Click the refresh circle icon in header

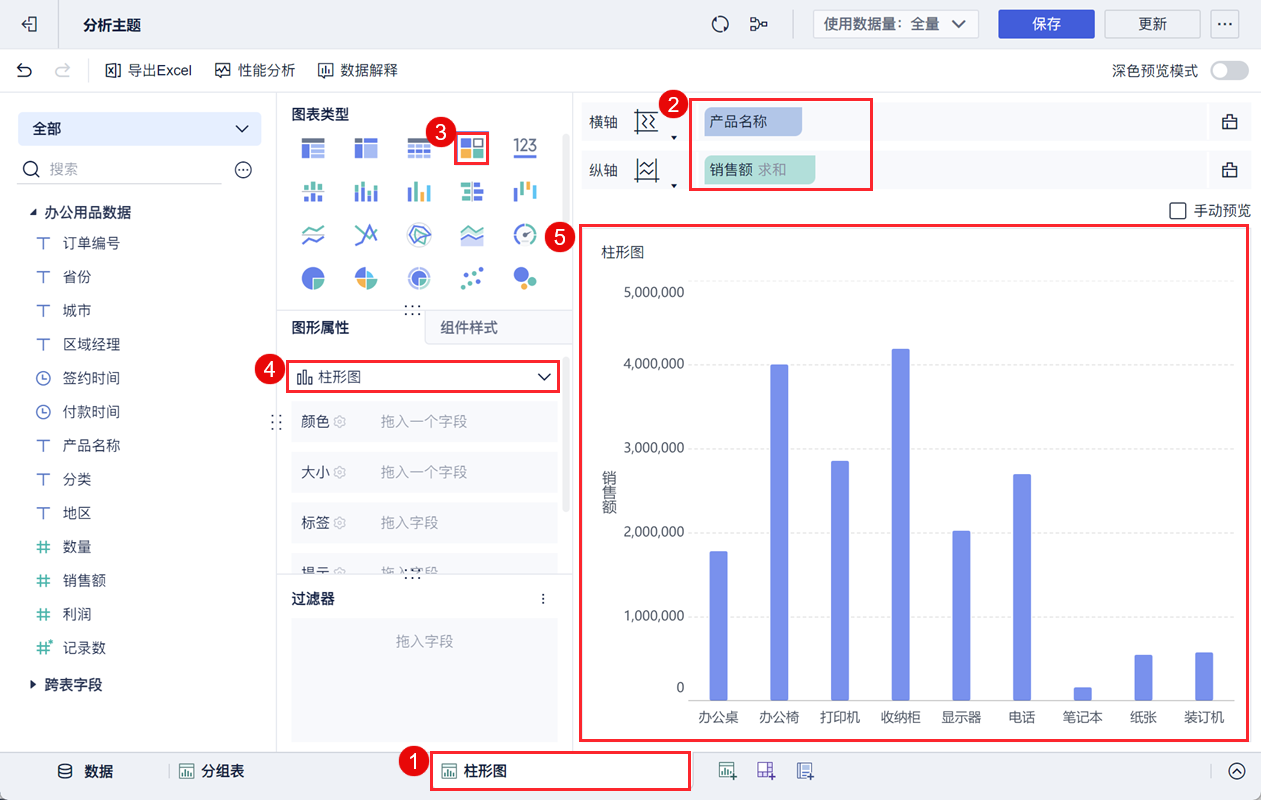720,24
